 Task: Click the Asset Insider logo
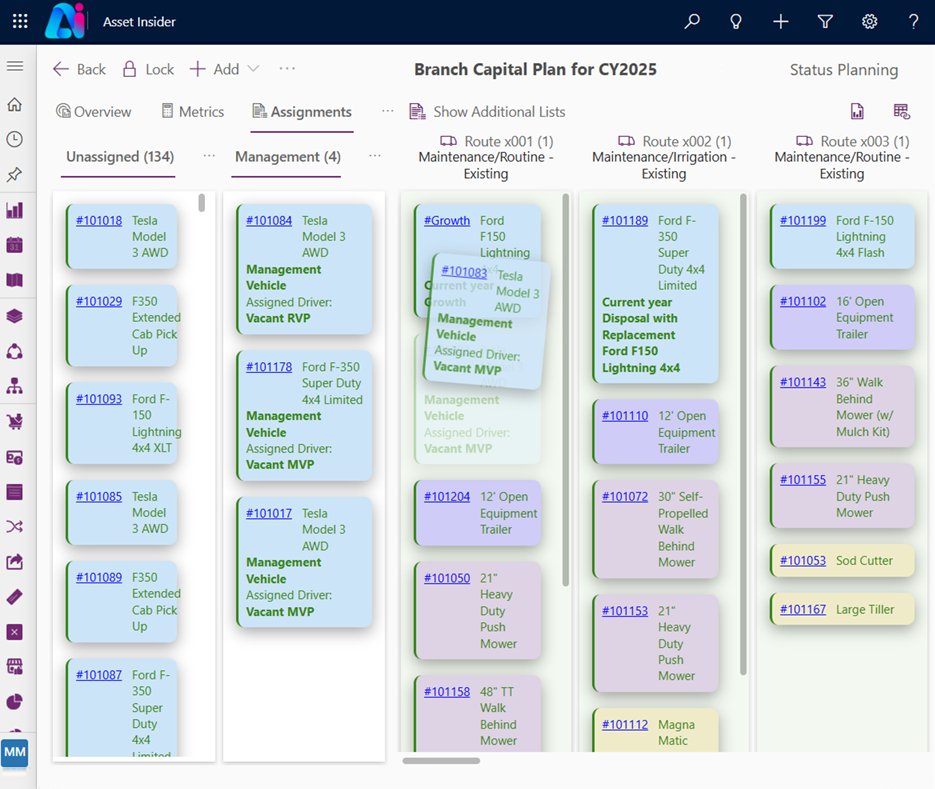coord(65,21)
